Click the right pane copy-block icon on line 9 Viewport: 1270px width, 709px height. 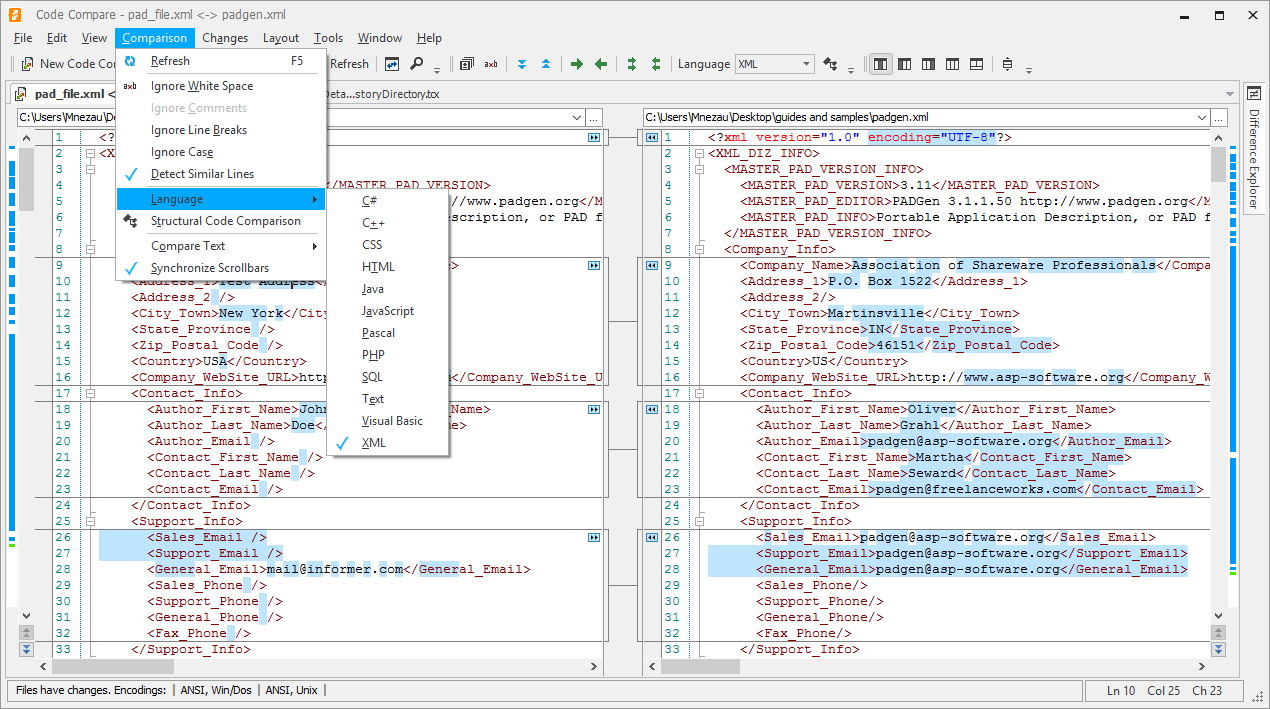tap(651, 265)
